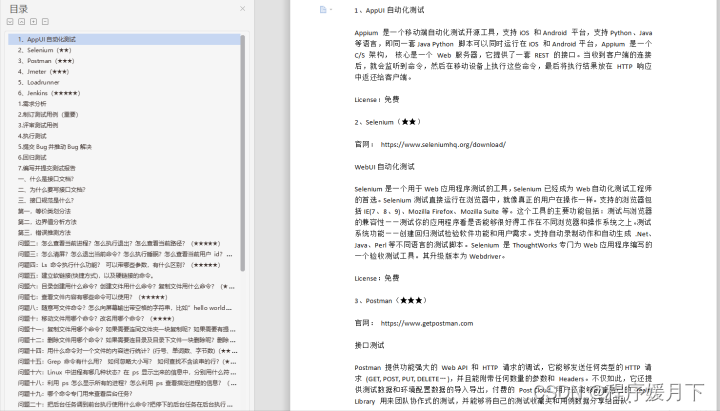Screen dimensions: 720x411
Task: Click the '2、Selenium(★★)' heading in document
Action: click(388, 122)
